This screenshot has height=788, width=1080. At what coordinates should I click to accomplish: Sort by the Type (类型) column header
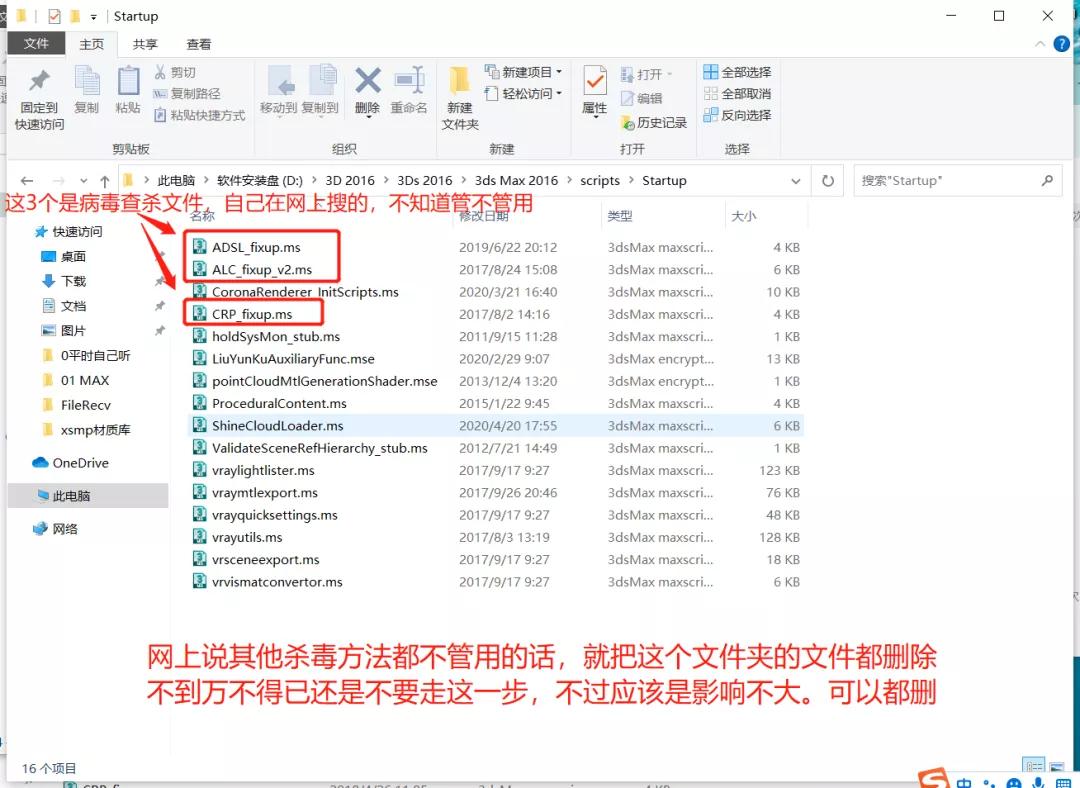click(x=620, y=216)
